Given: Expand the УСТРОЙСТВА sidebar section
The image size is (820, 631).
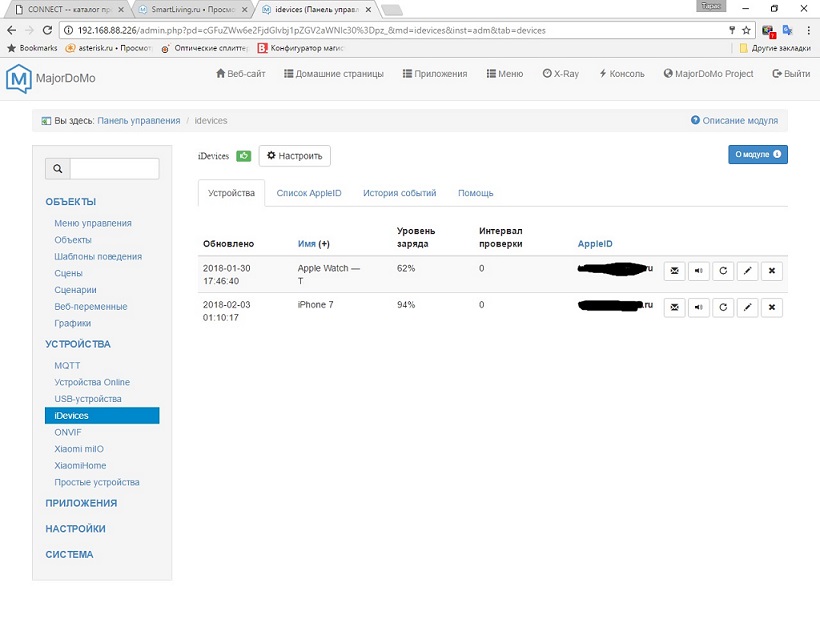Looking at the screenshot, I should point(78,344).
